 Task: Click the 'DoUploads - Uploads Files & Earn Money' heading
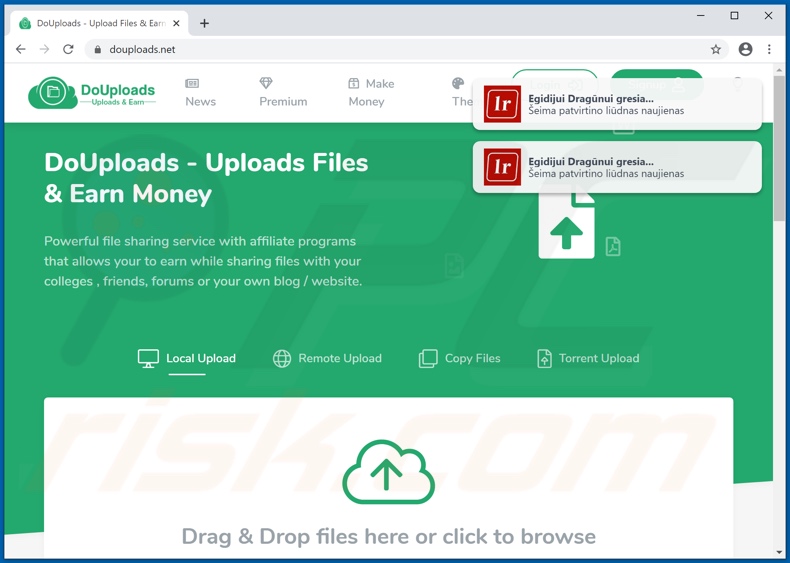coord(206,178)
